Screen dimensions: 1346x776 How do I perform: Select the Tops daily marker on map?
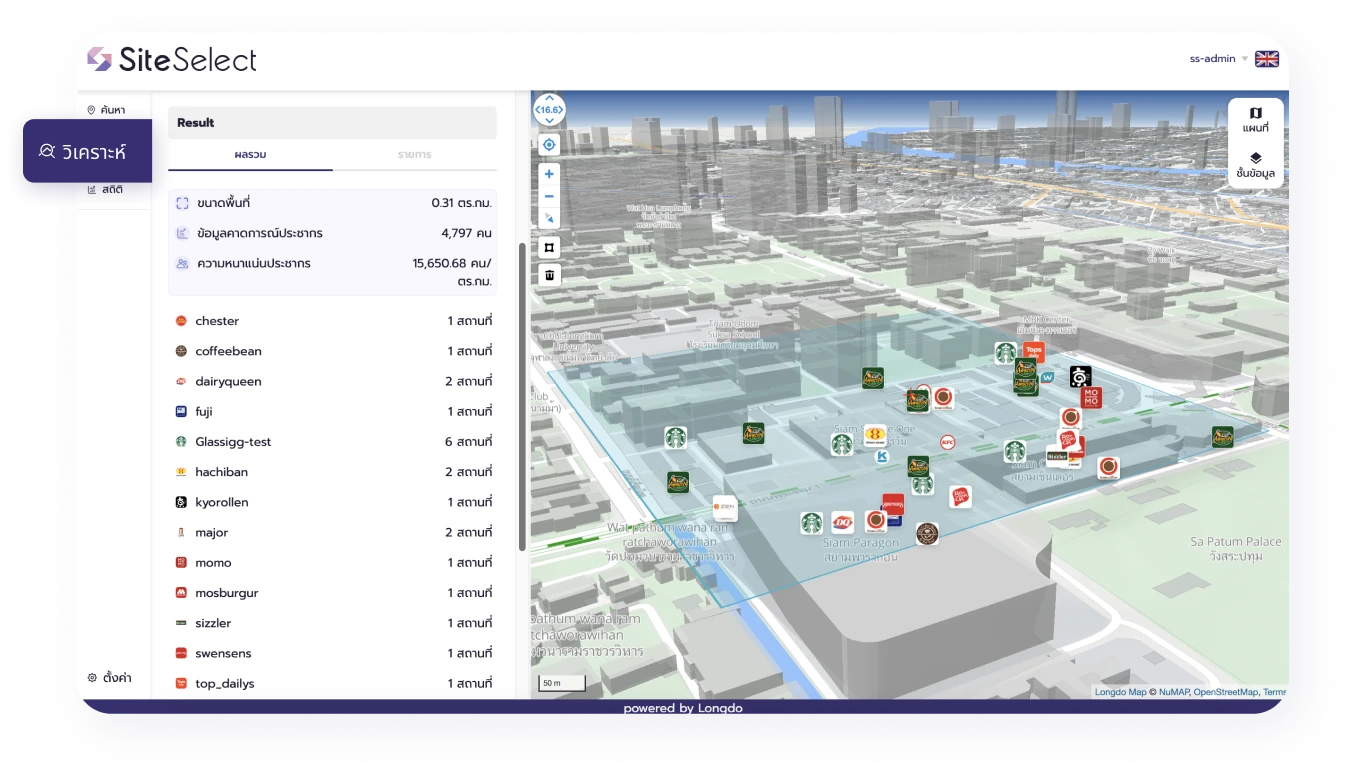pyautogui.click(x=1034, y=352)
